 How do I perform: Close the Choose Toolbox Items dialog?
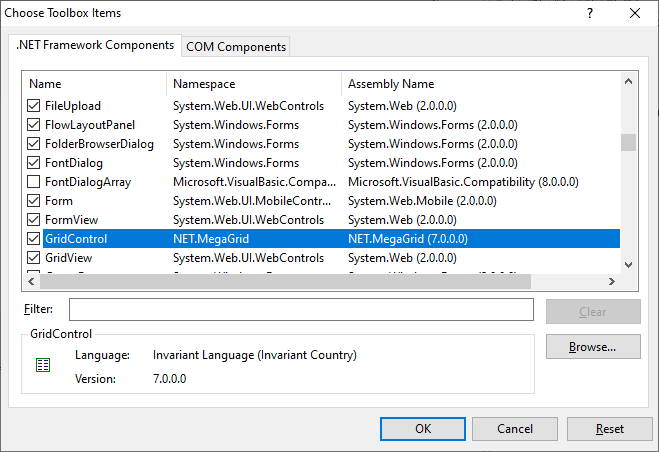[635, 14]
